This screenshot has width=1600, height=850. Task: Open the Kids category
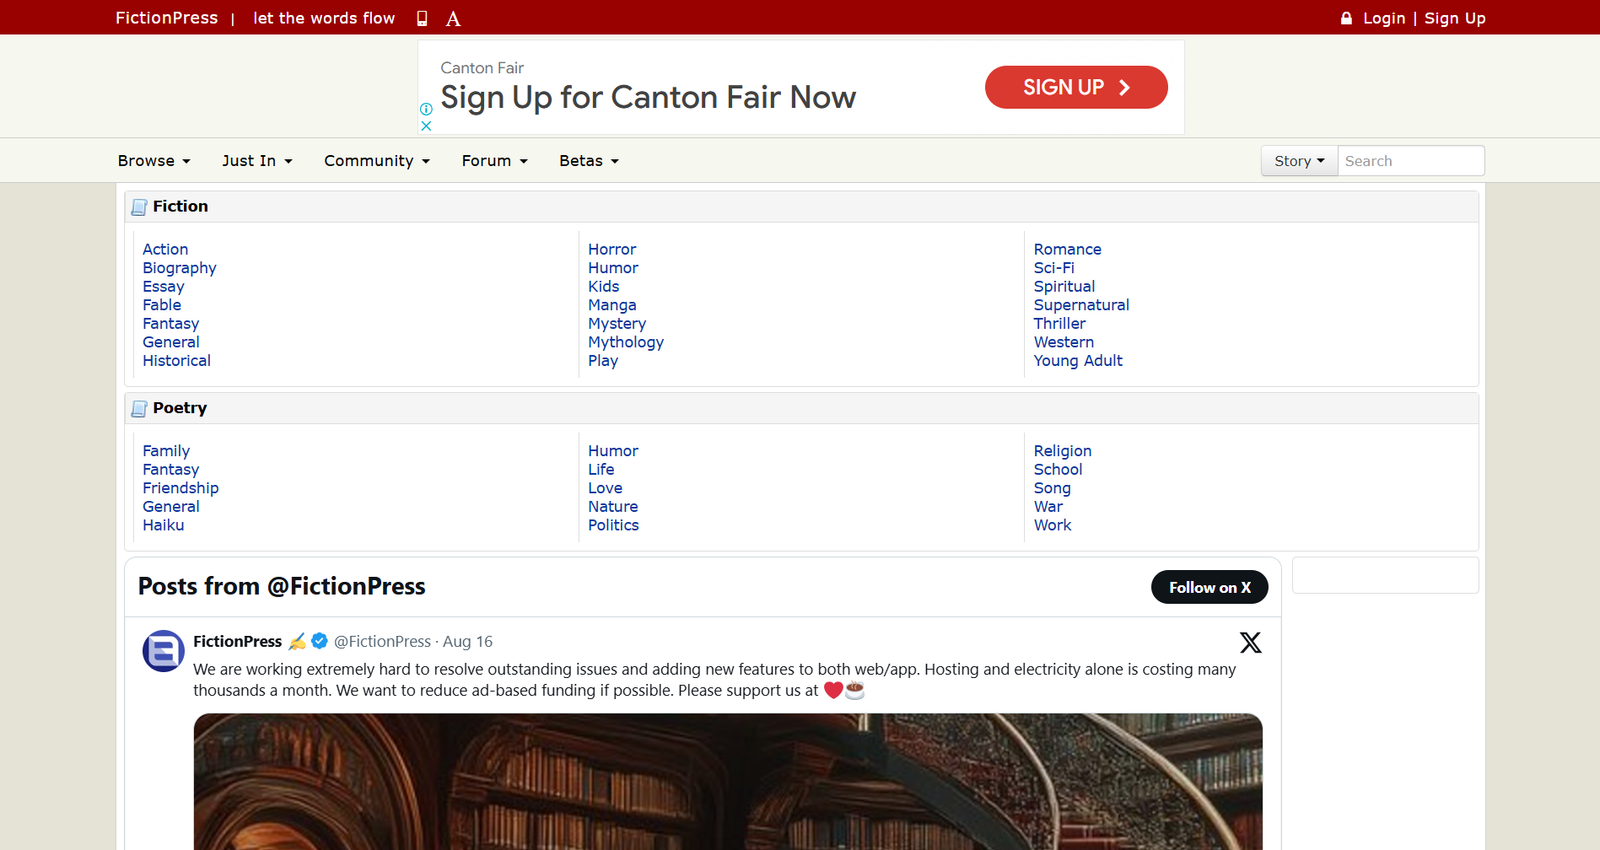pyautogui.click(x=604, y=286)
